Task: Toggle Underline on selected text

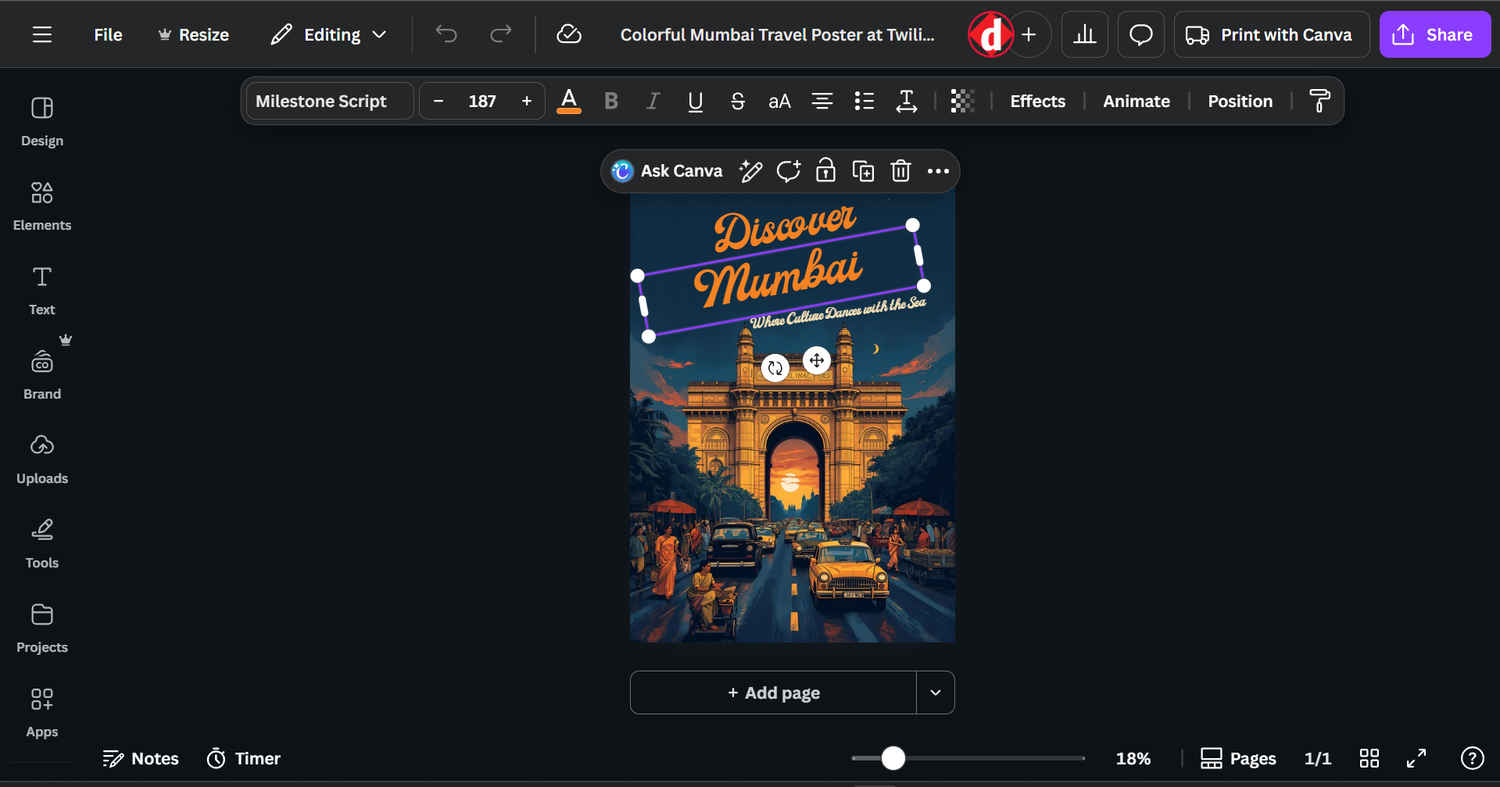Action: pos(695,101)
